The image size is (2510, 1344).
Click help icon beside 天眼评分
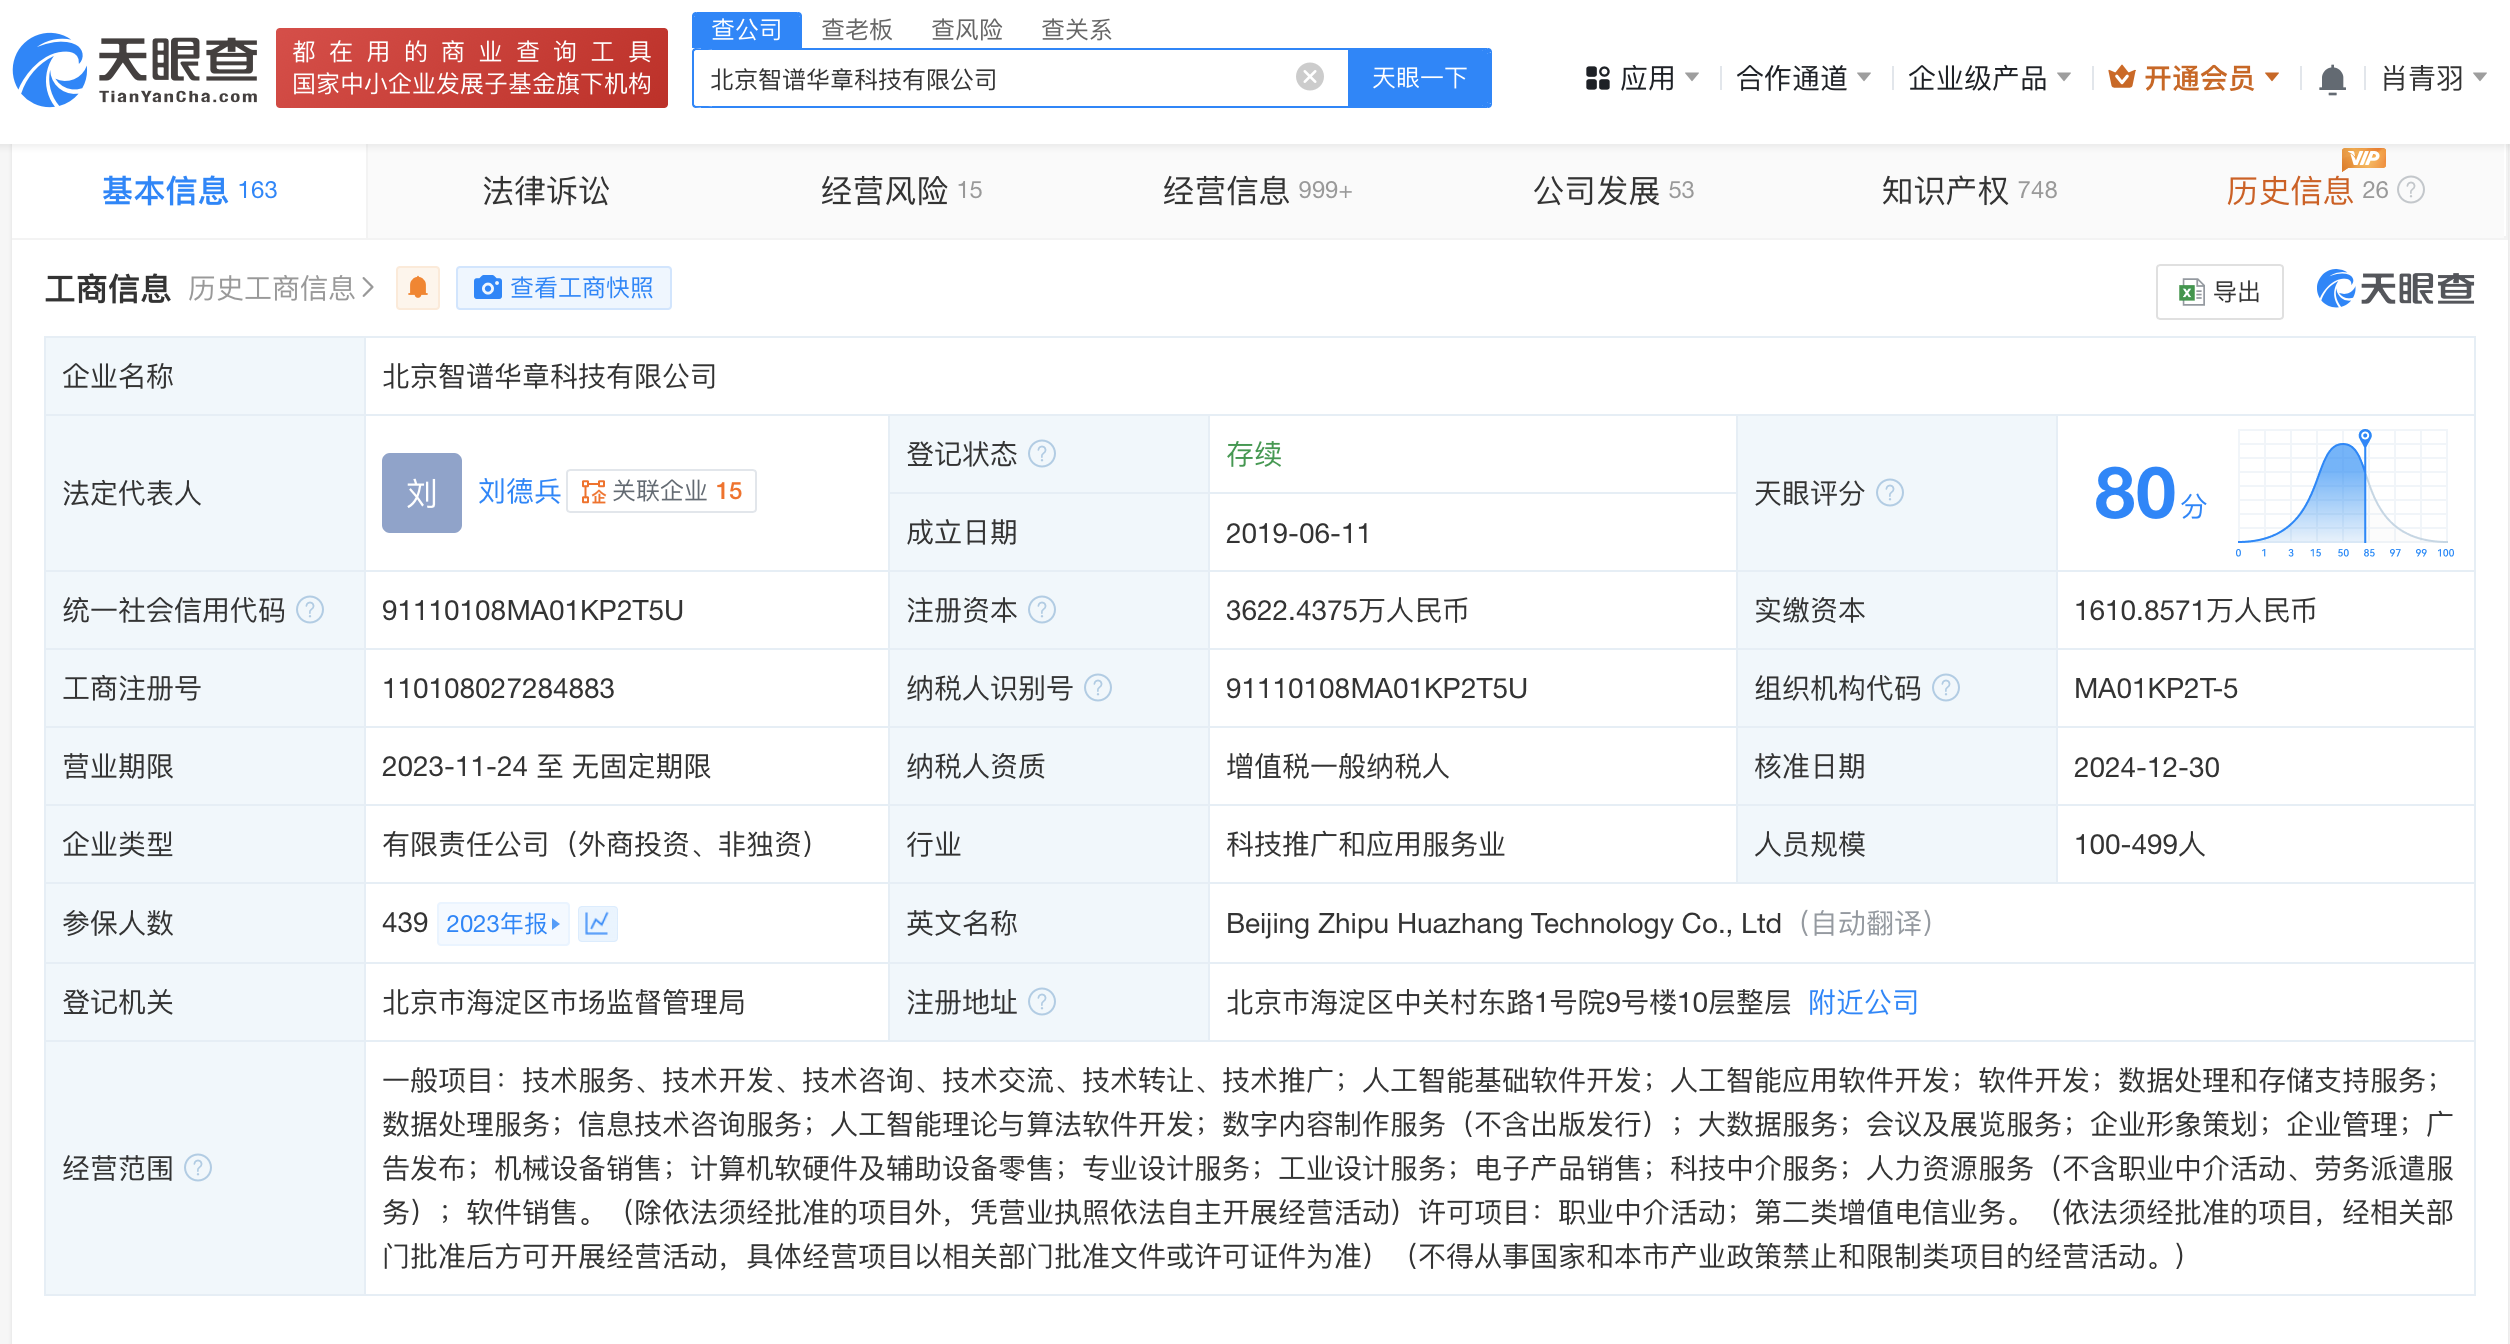click(1890, 493)
